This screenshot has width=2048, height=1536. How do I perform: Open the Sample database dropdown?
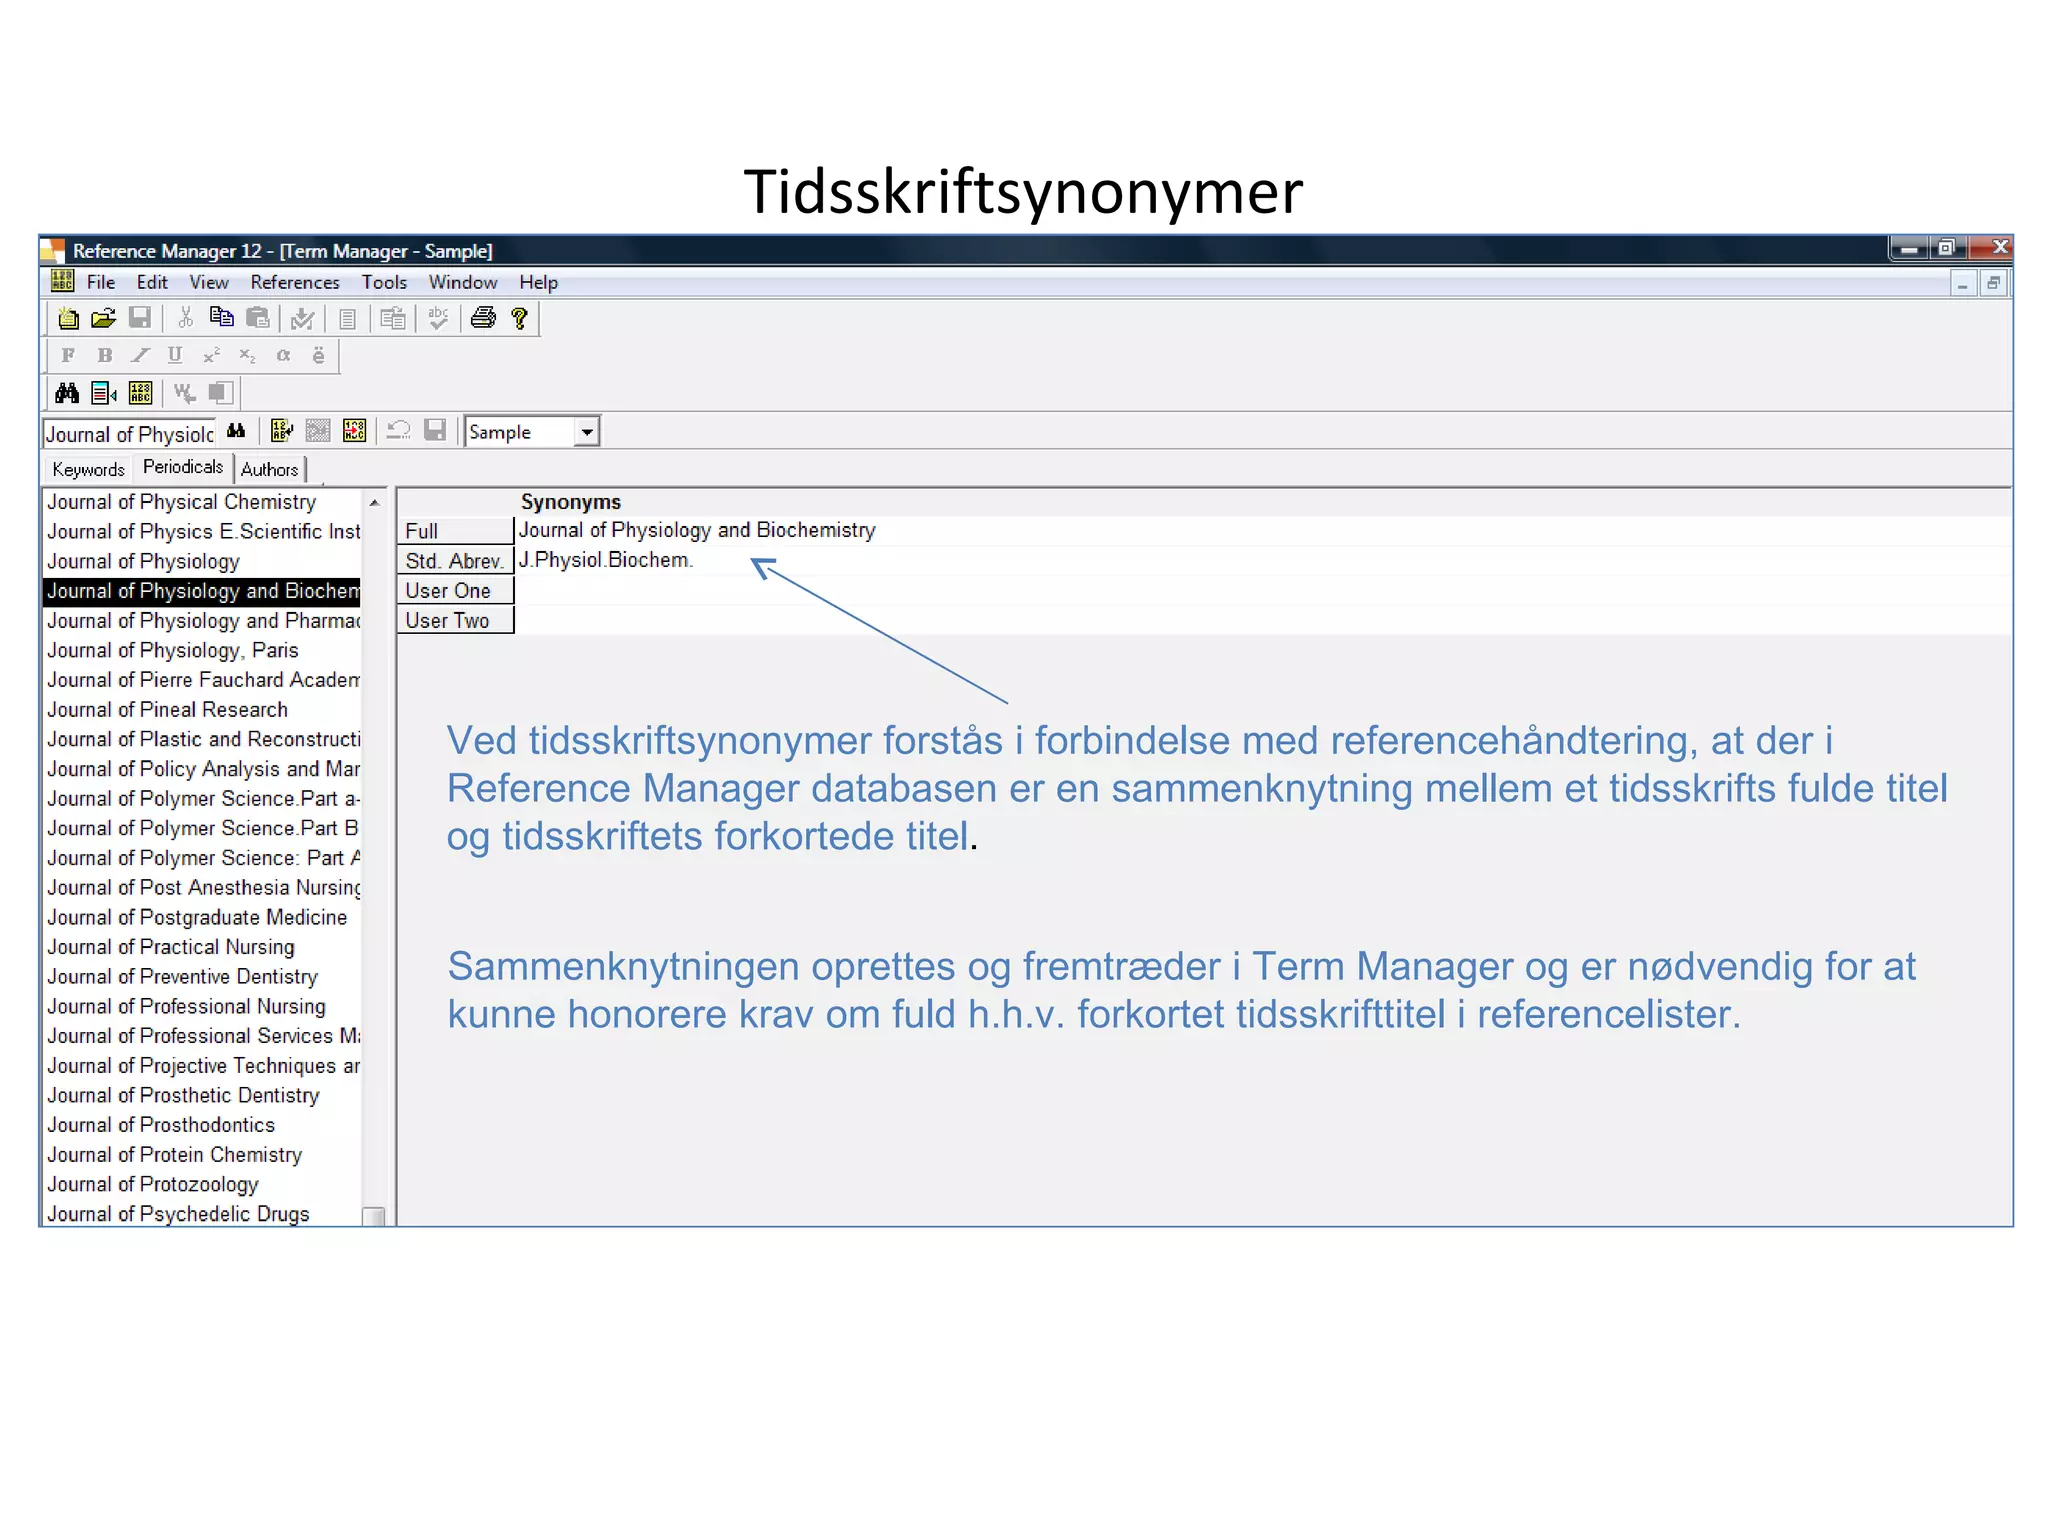pyautogui.click(x=587, y=432)
